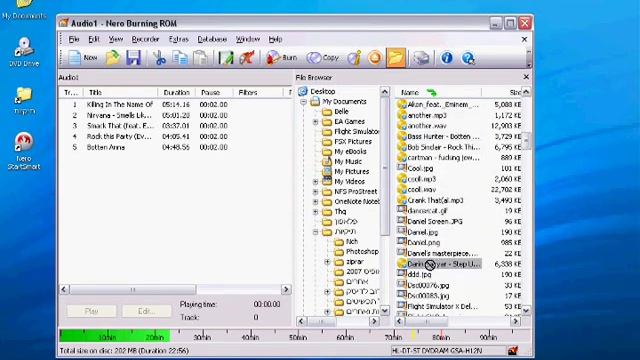Expand the My Videos folder node
The width and height of the screenshot is (640, 360).
[x=316, y=182]
